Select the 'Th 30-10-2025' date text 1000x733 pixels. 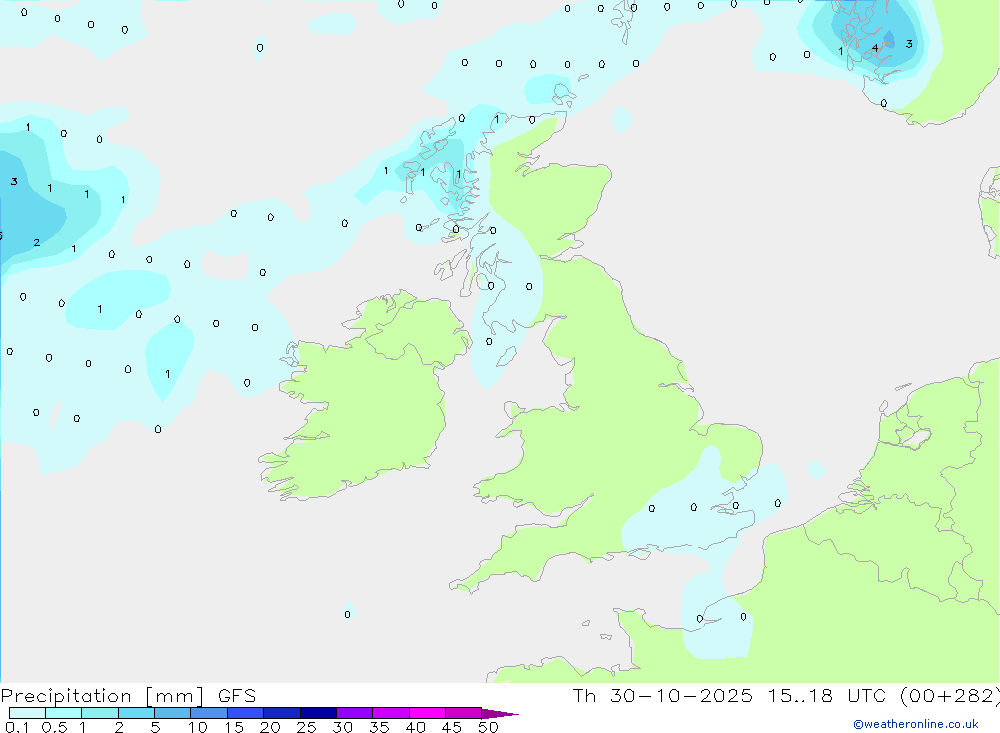(663, 695)
